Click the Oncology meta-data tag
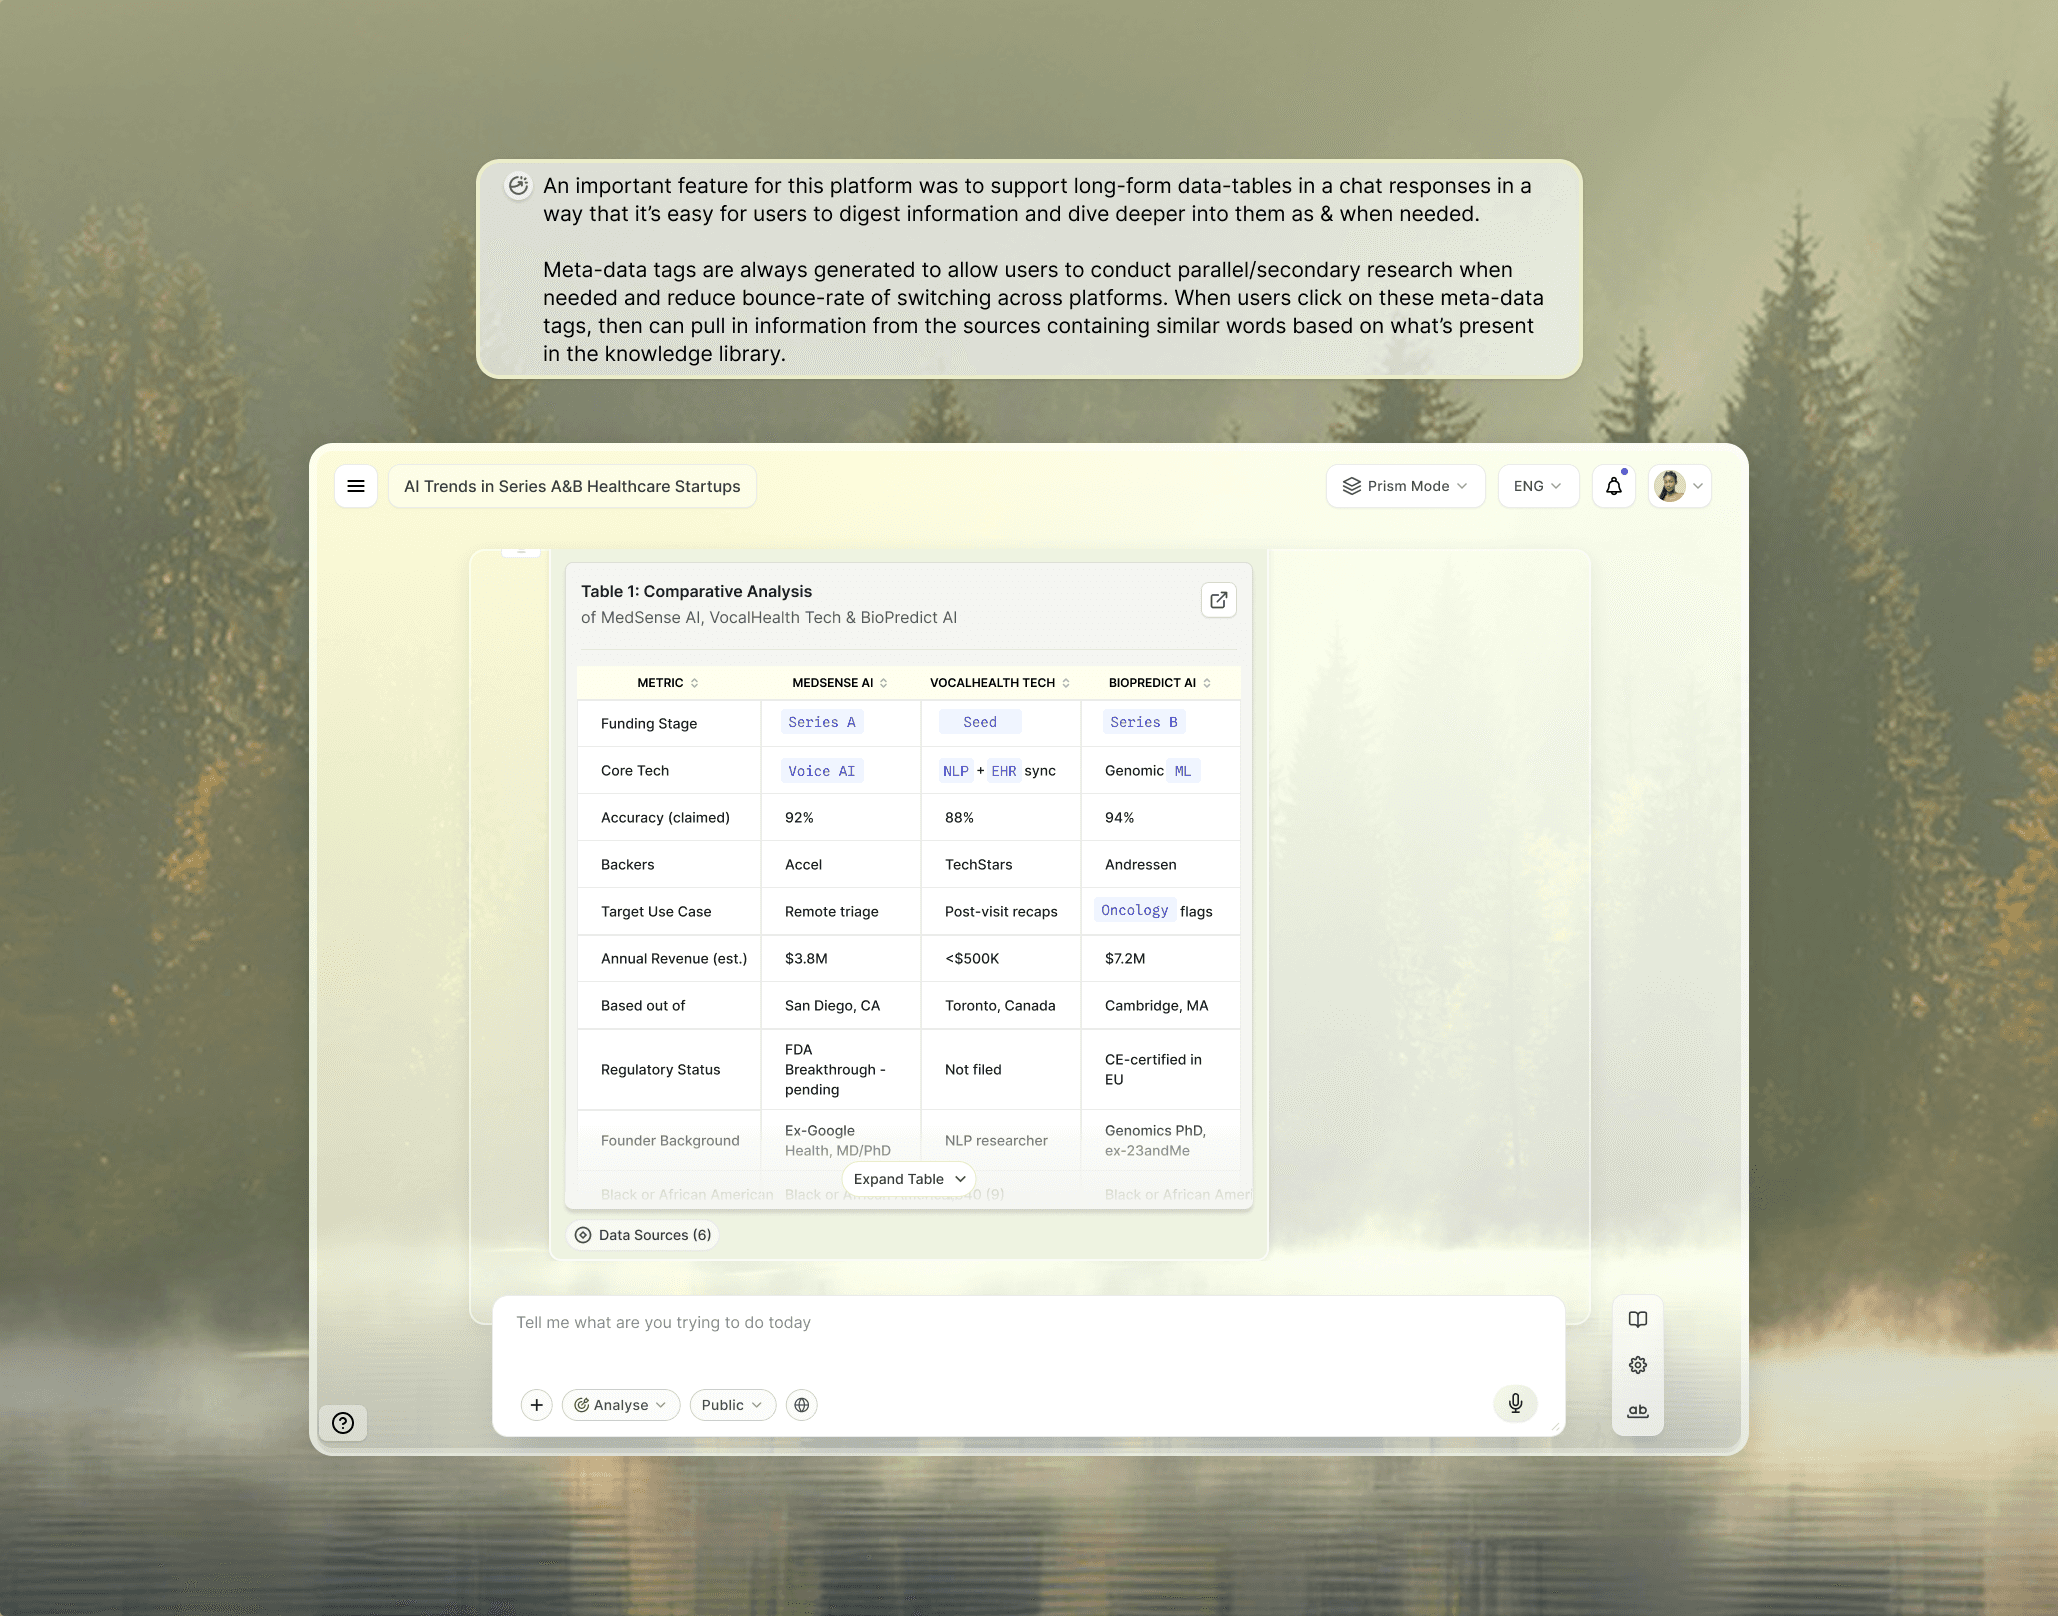 pos(1134,910)
